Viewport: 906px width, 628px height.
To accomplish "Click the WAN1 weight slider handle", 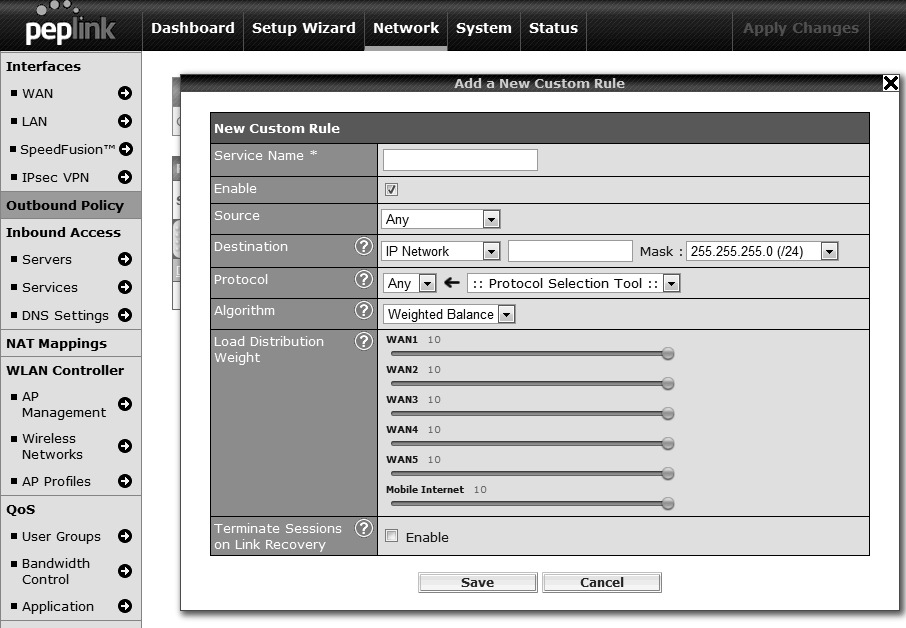I will click(667, 354).
